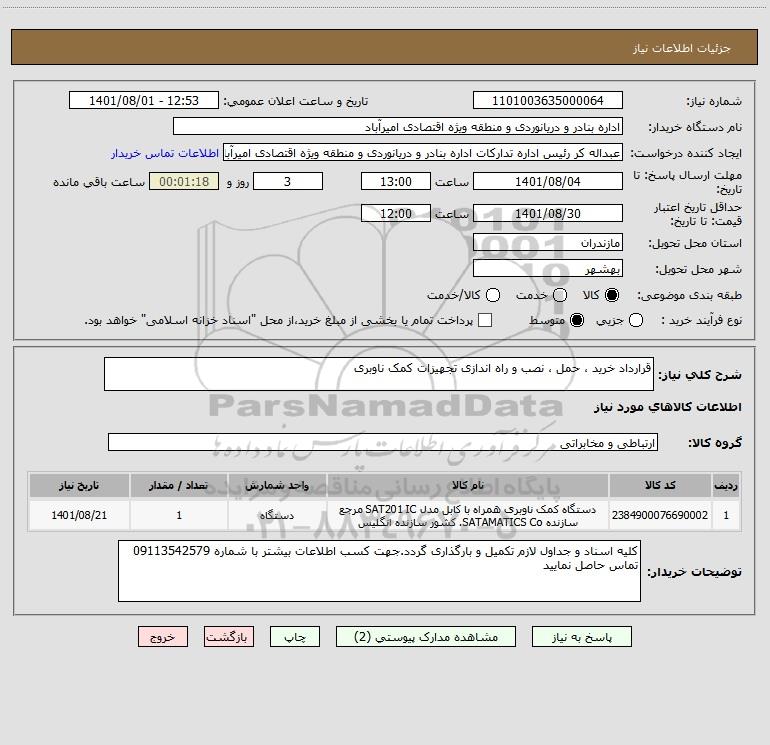
Task: Click the واحد شمارش column header
Action: (x=277, y=485)
